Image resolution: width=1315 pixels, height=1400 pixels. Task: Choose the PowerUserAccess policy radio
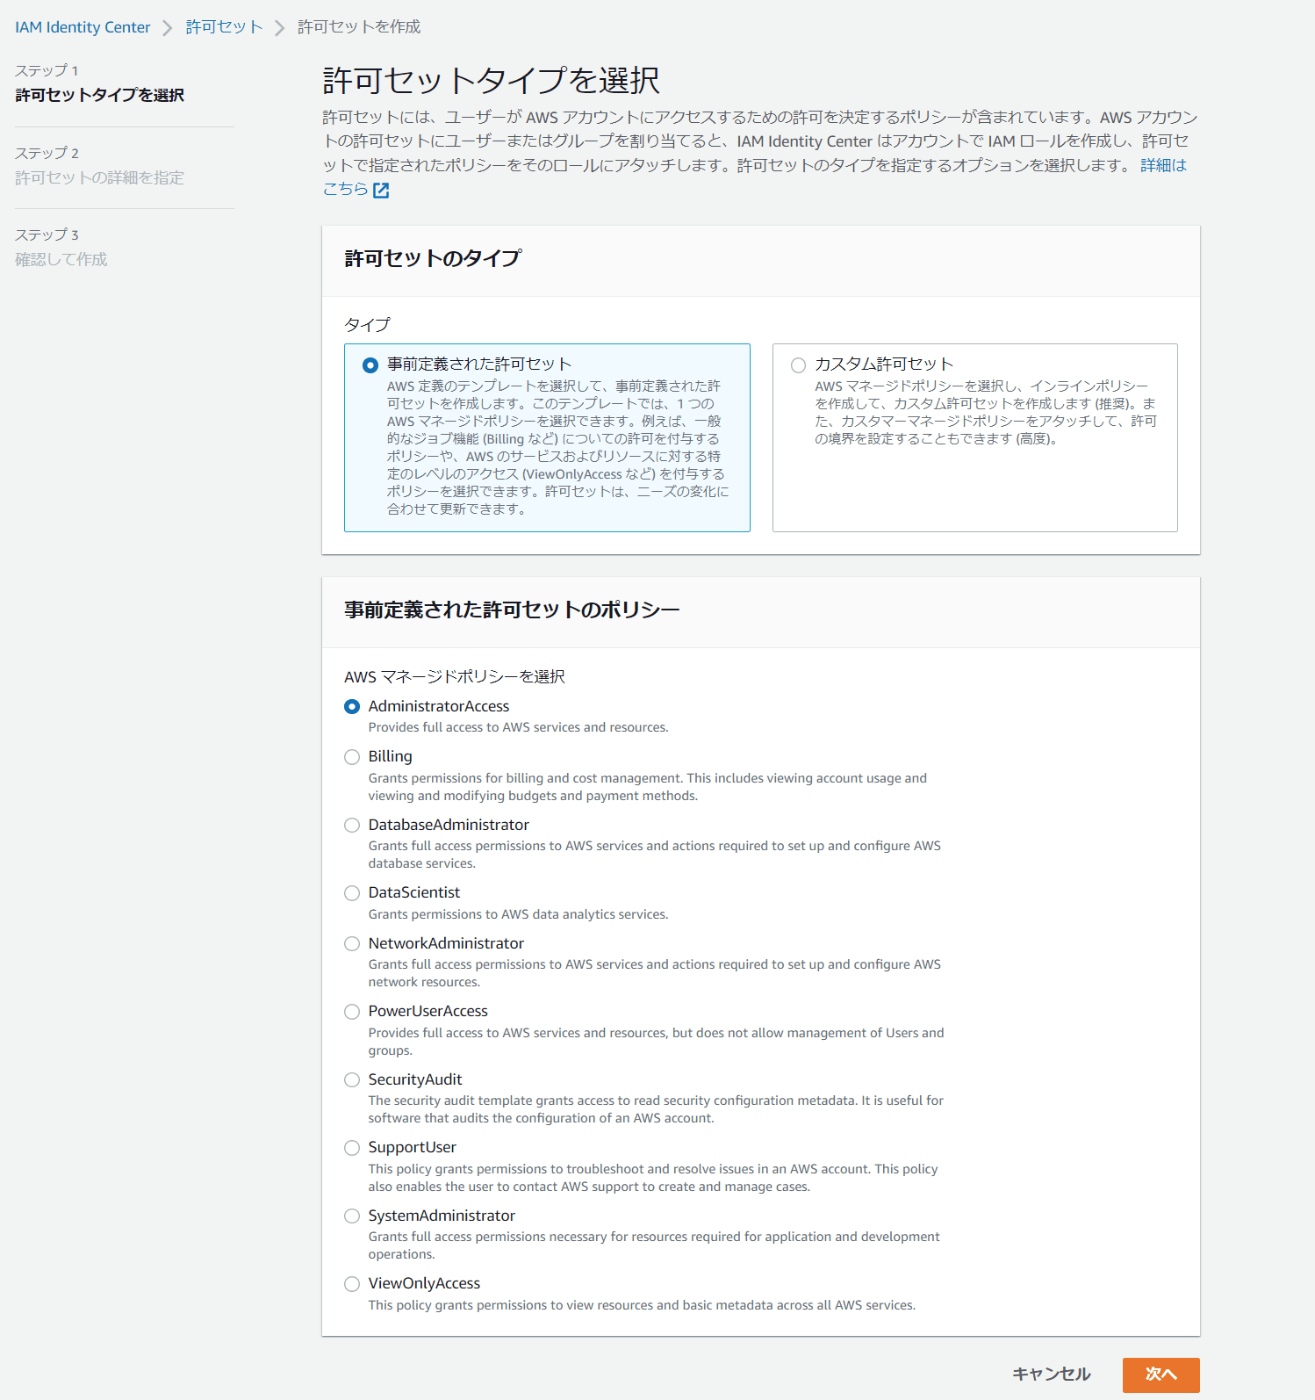[x=352, y=1012]
